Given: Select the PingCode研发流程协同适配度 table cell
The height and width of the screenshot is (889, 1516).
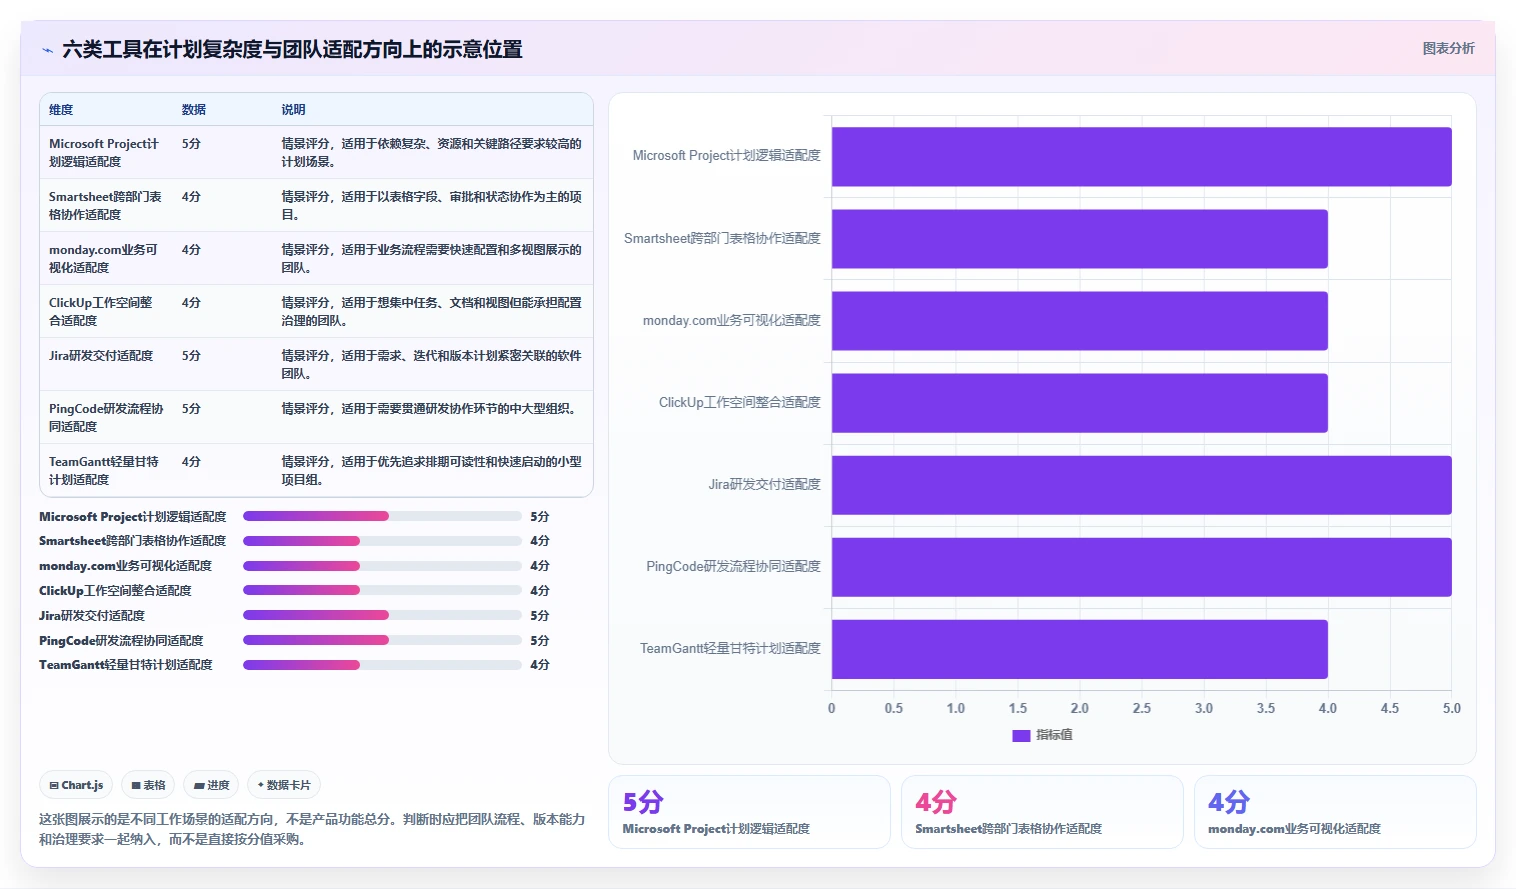Looking at the screenshot, I should point(106,418).
